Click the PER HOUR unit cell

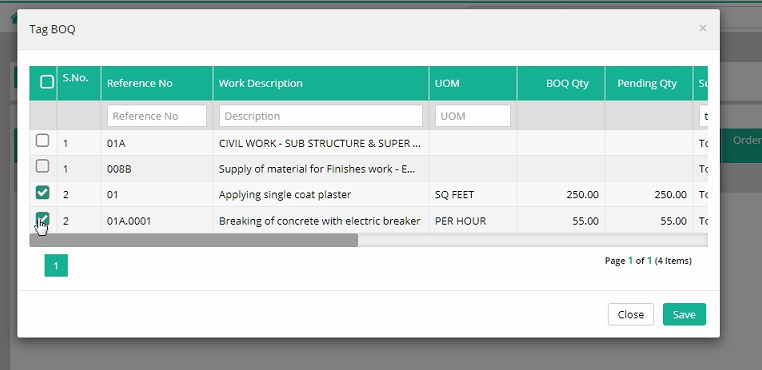460,221
